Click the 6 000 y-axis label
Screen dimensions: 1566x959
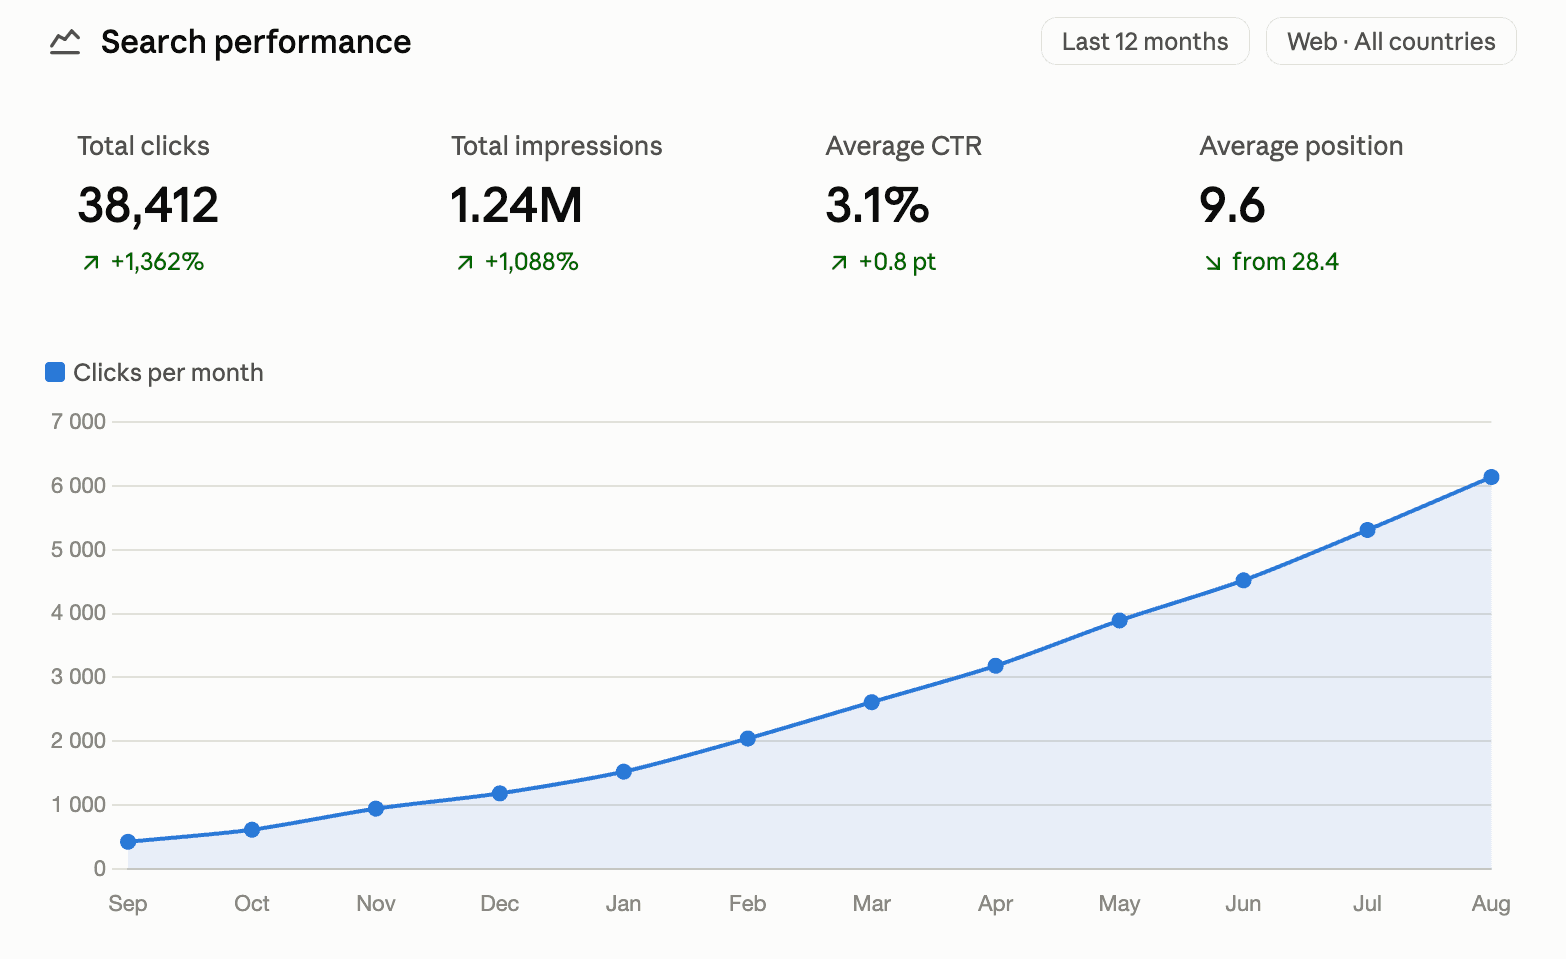(78, 486)
